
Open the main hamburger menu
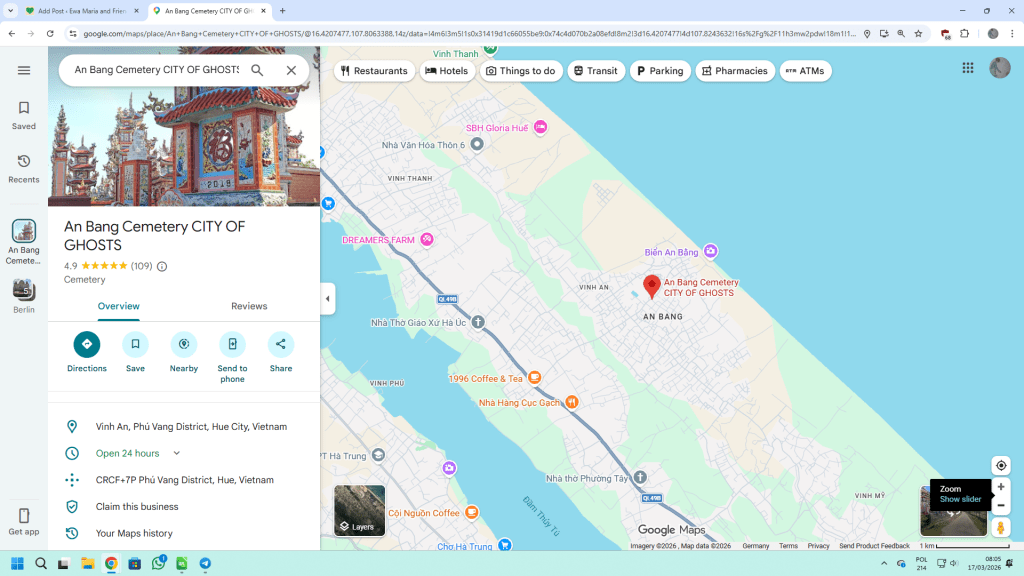(24, 70)
